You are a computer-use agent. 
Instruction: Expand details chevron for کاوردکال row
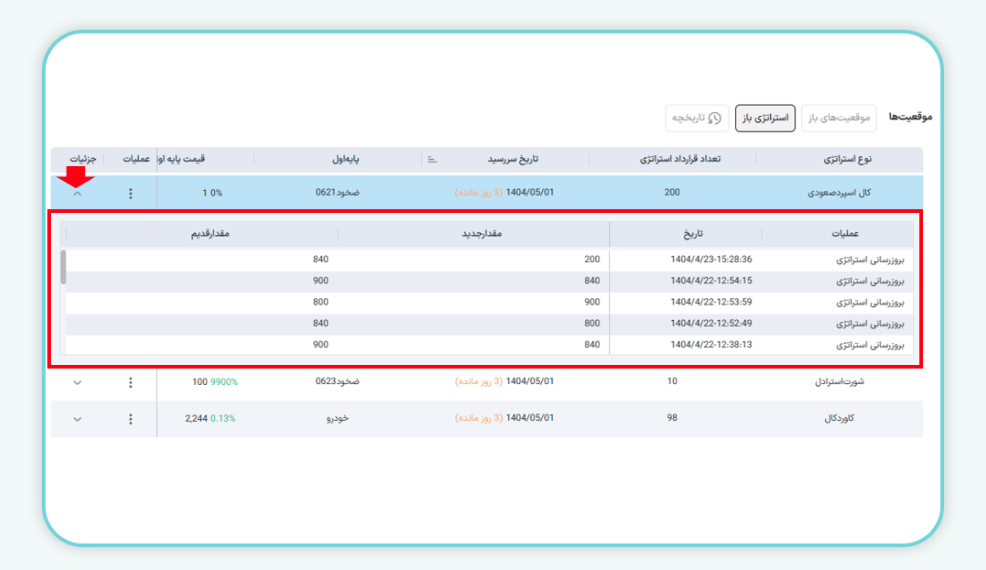78,419
